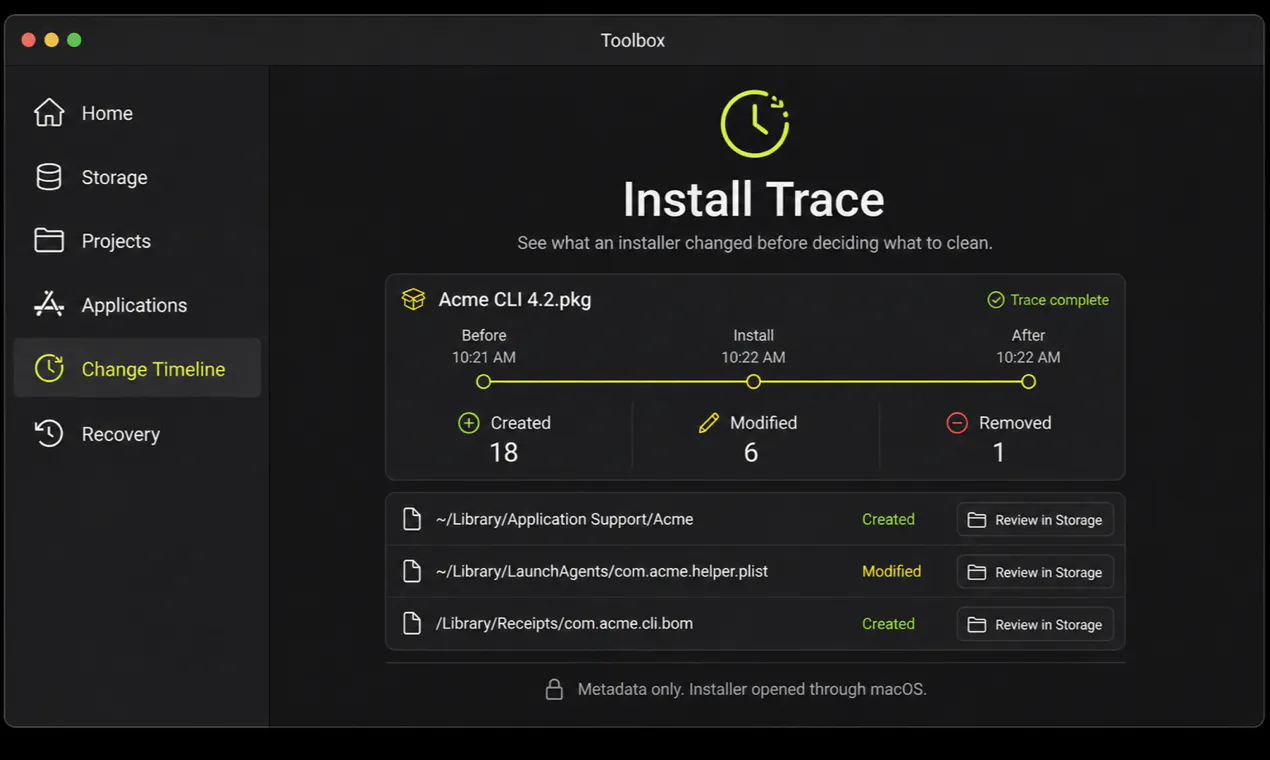Click file icon for Application Support/Acme row
This screenshot has height=760, width=1270.
click(411, 519)
